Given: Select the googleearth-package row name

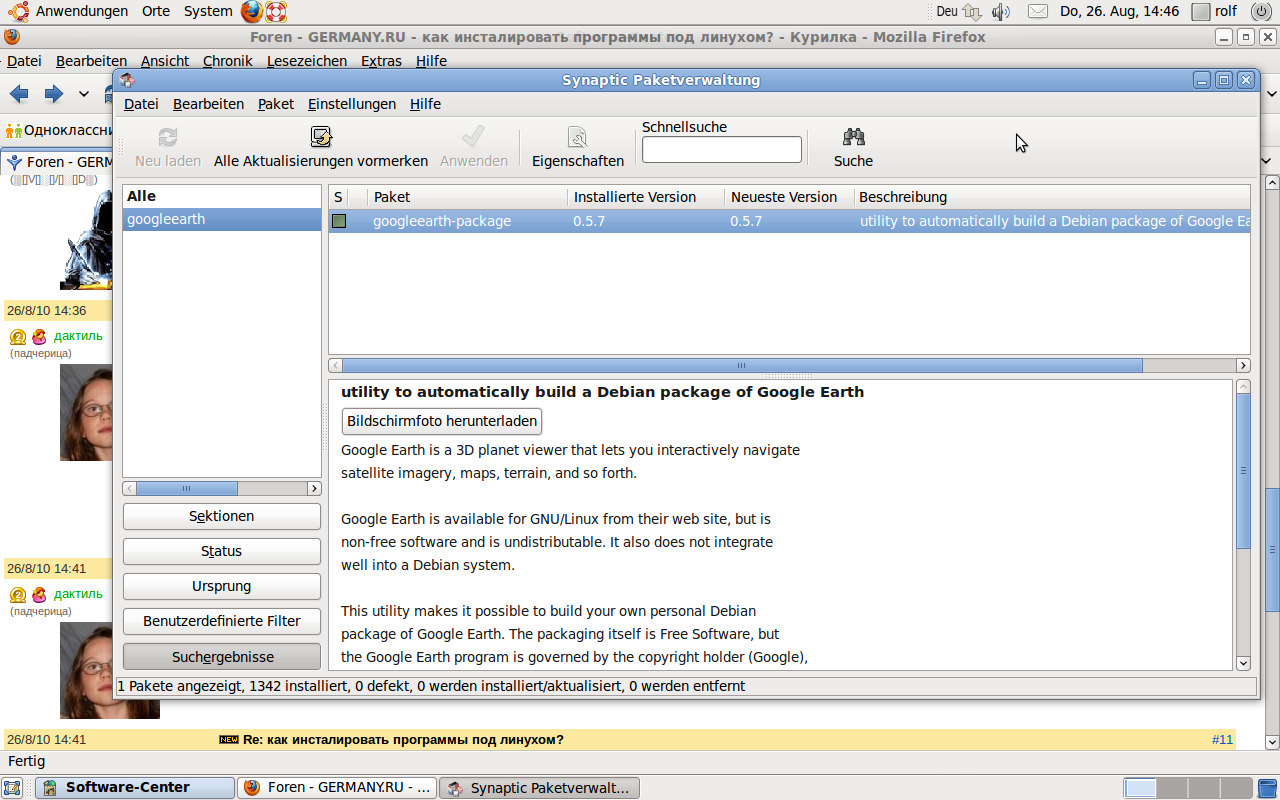Looking at the screenshot, I should 442,221.
